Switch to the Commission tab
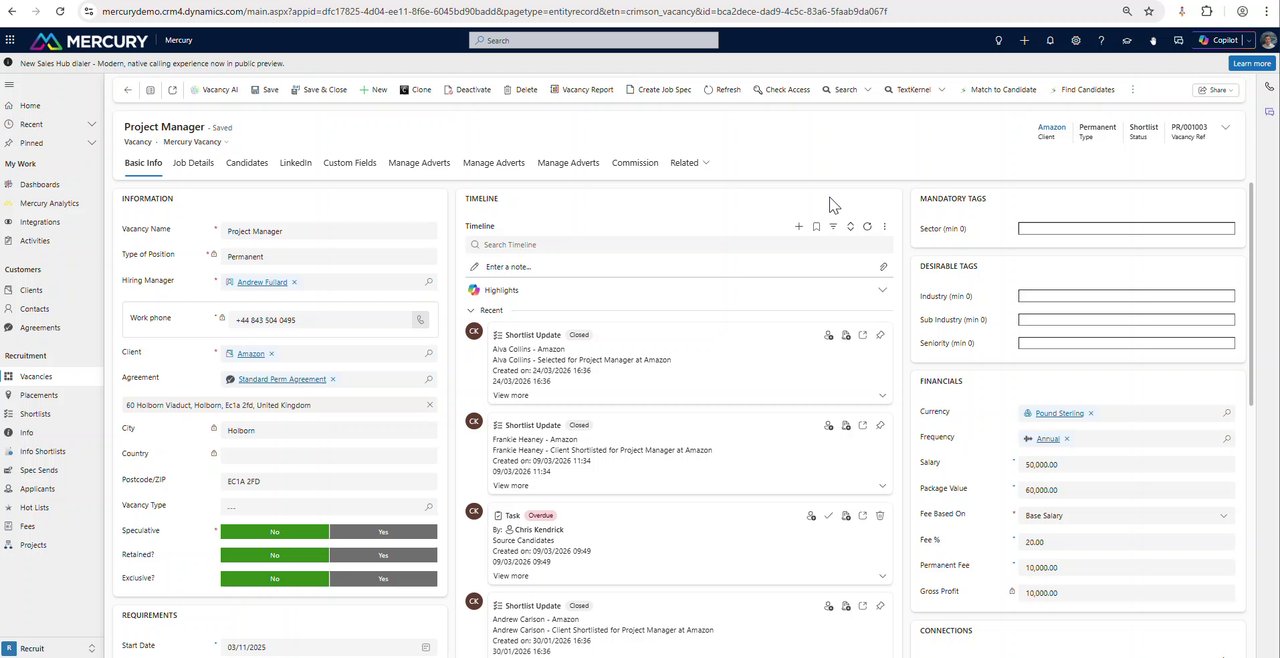The height and width of the screenshot is (658, 1280). (x=635, y=163)
